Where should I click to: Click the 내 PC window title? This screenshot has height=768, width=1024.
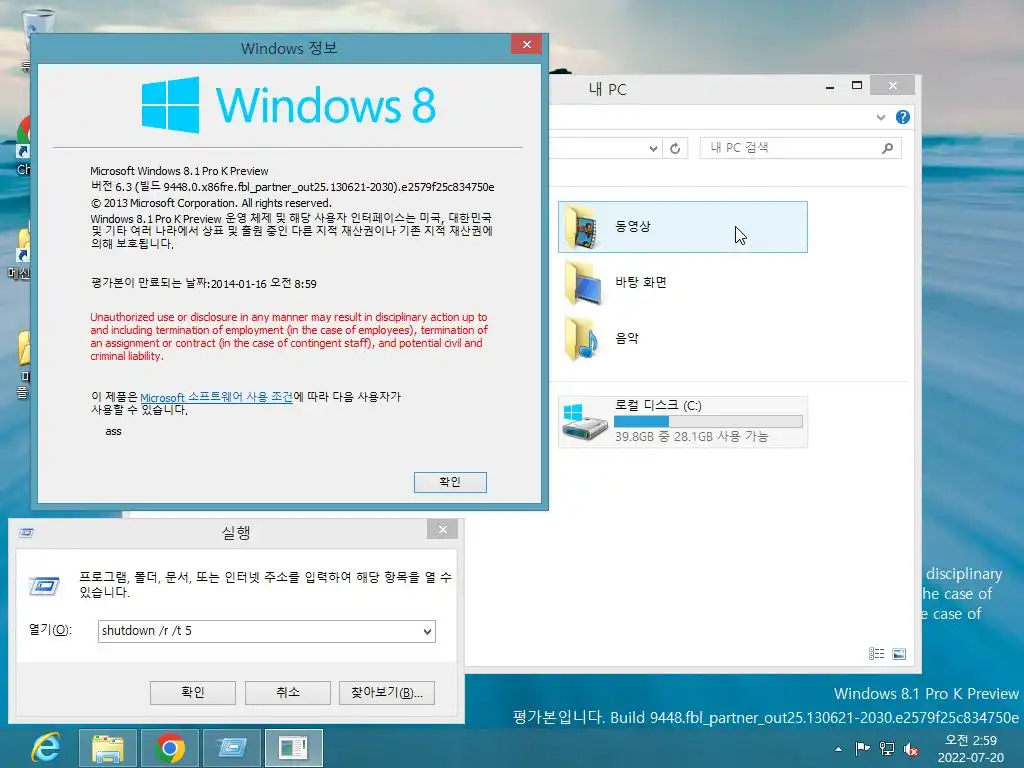607,89
